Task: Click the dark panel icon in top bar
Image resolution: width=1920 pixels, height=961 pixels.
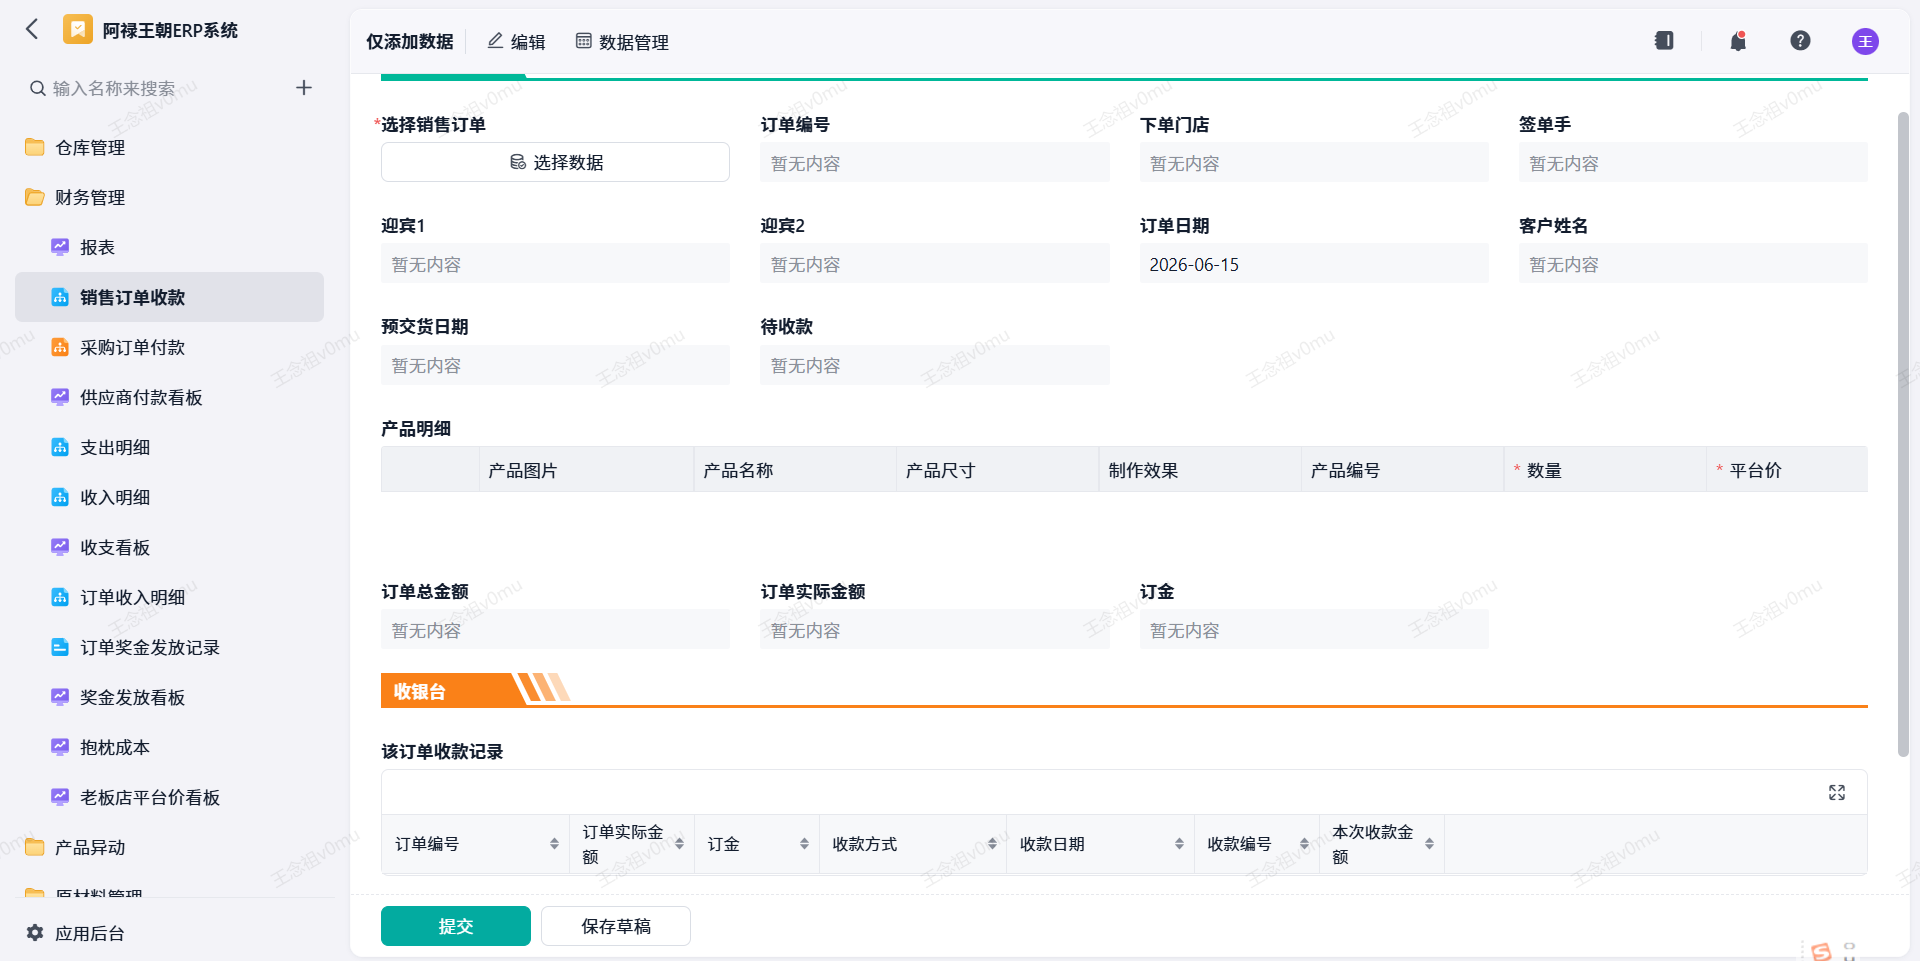Action: [1664, 41]
